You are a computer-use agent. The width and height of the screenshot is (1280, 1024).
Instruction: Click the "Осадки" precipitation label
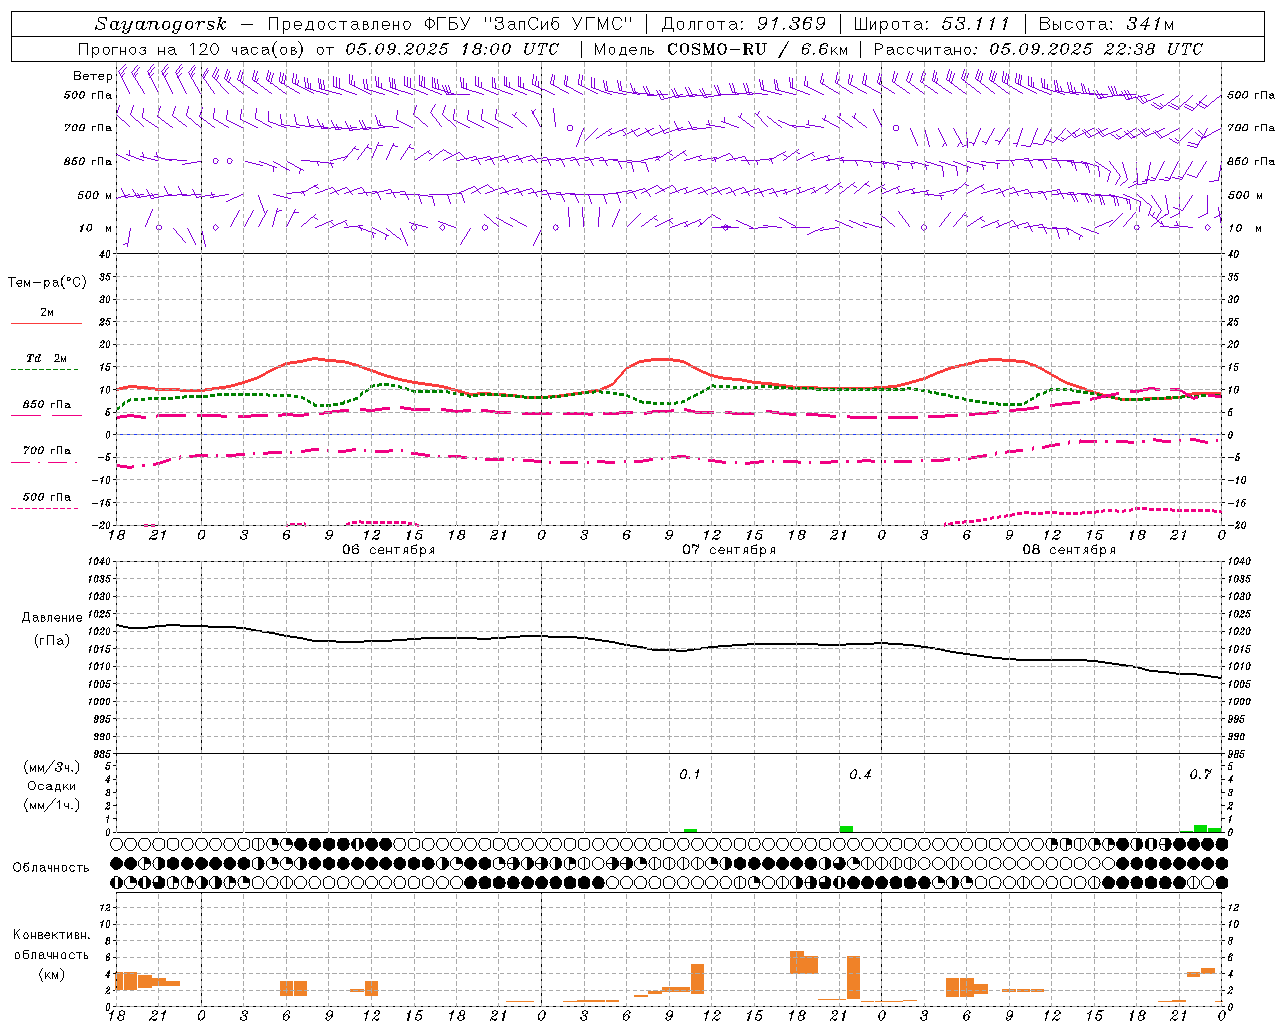coord(51,786)
